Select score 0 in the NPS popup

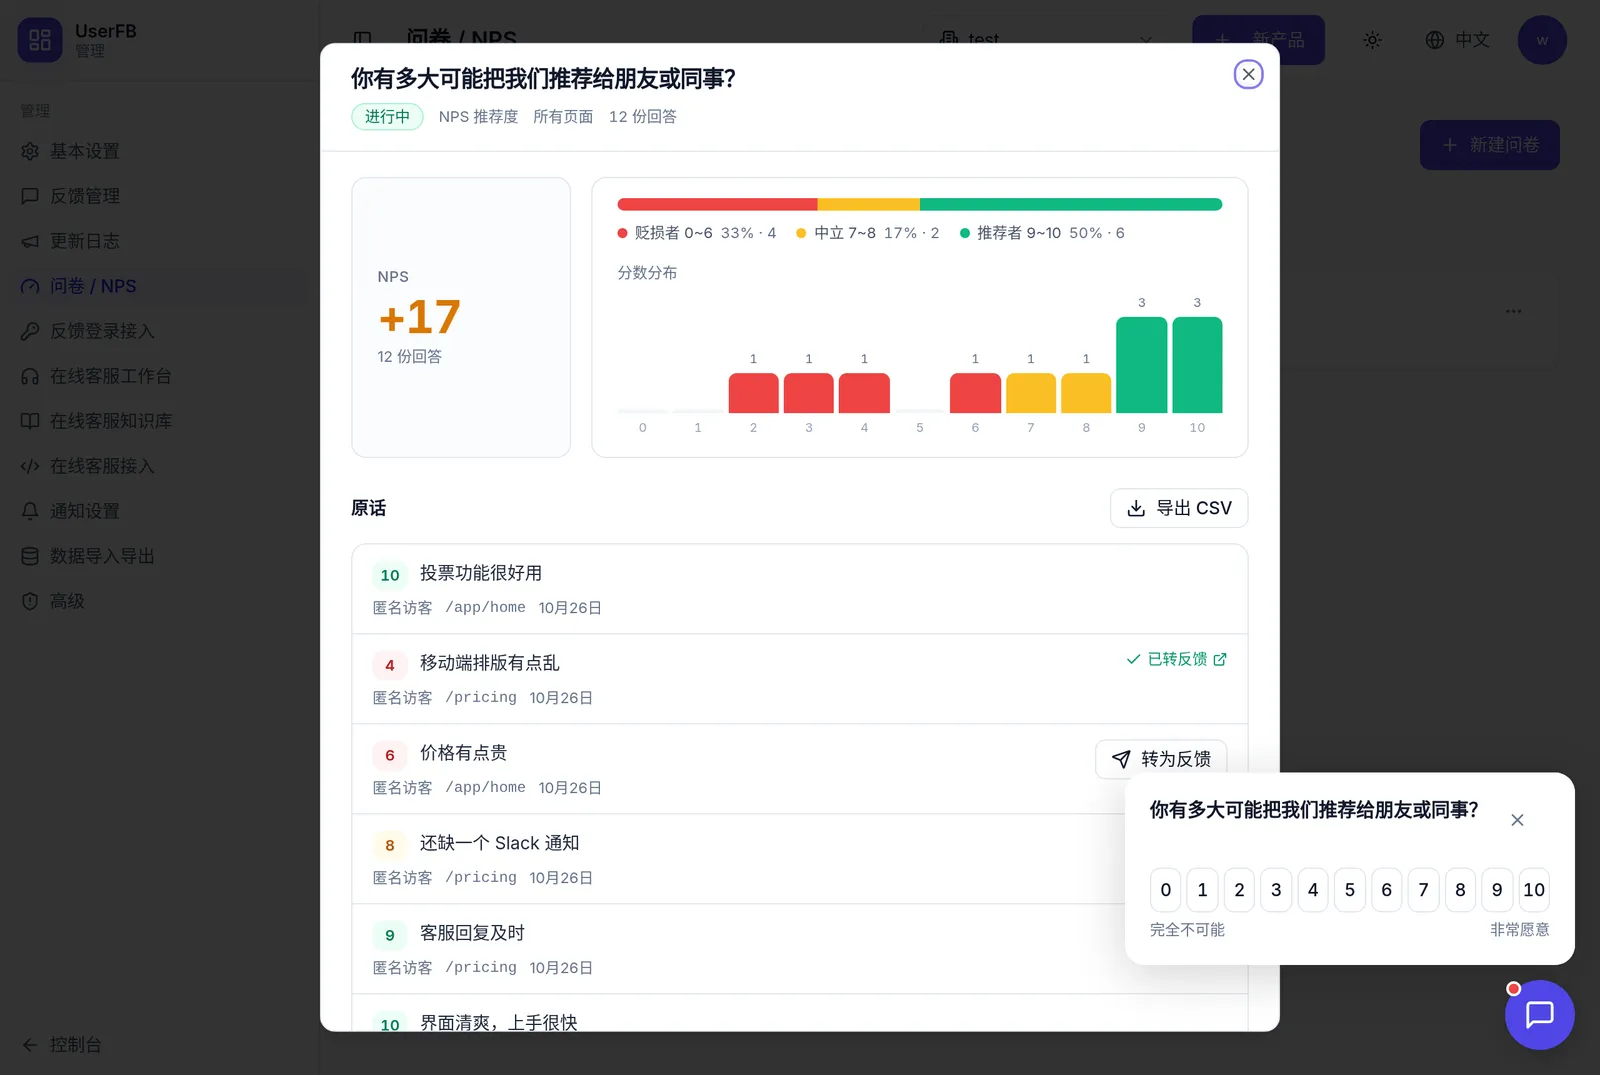1166,890
